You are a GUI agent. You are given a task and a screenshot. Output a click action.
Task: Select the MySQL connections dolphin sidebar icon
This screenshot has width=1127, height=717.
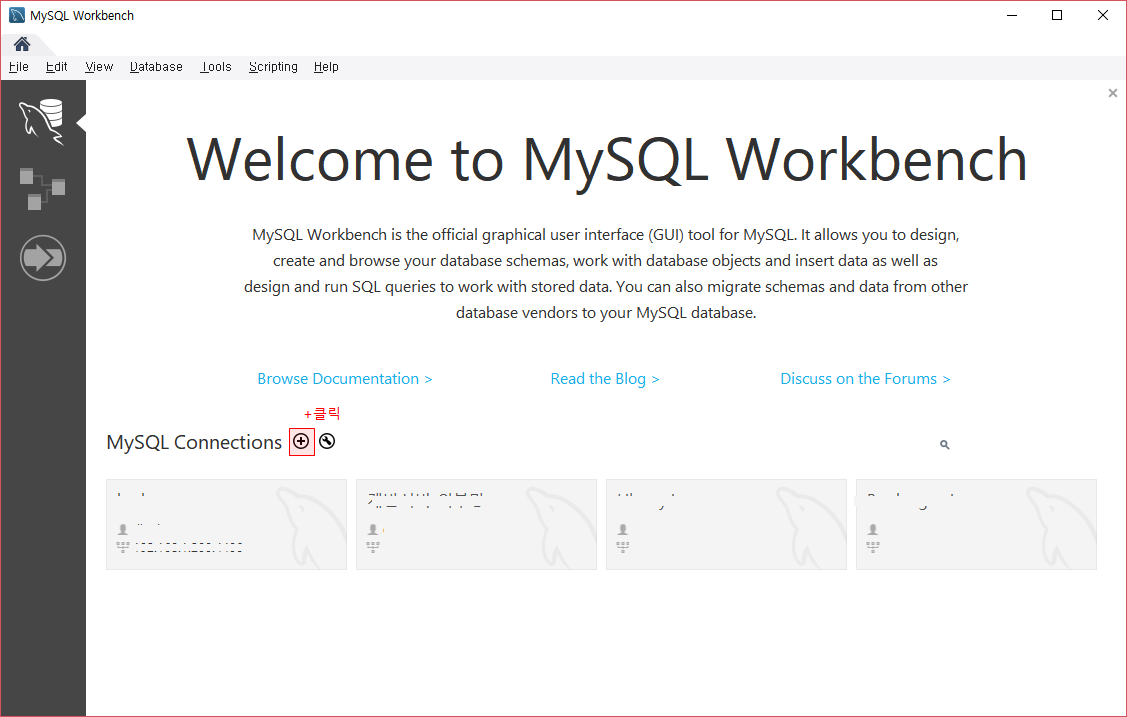(42, 121)
